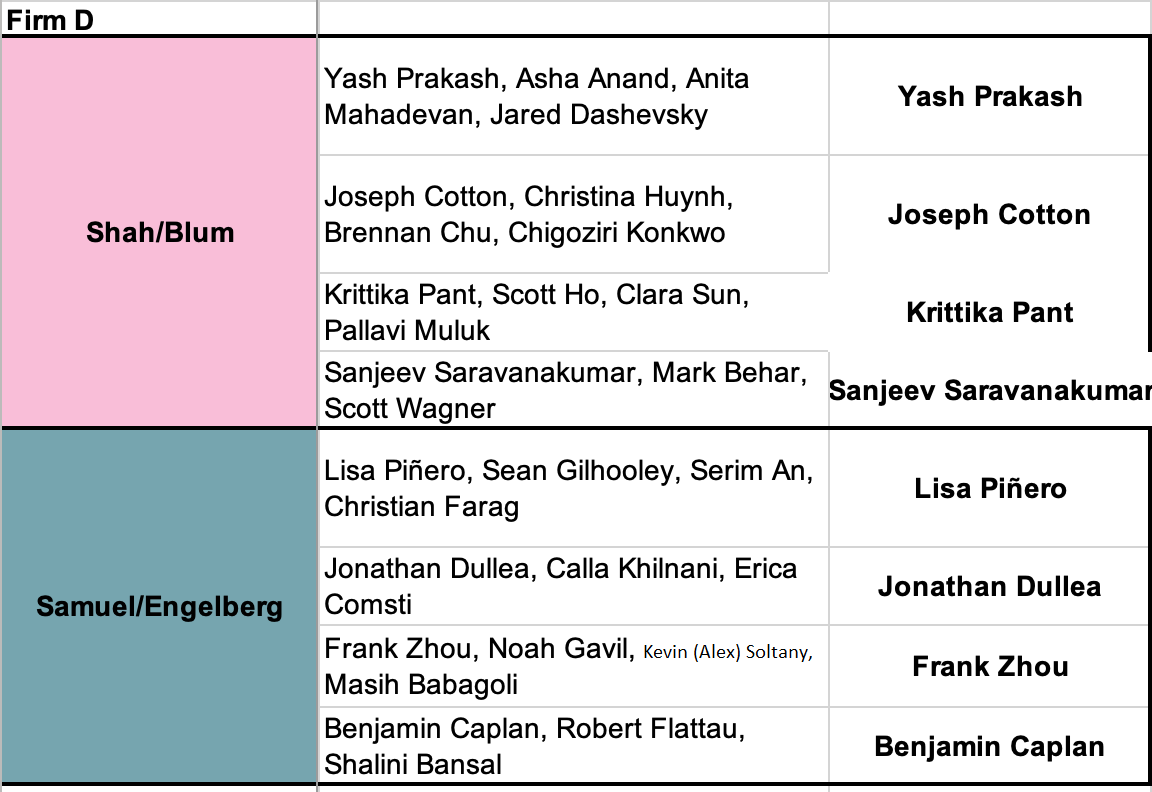Select the bold Sanjeev Saravanakumar cell
This screenshot has width=1152, height=792.
(x=989, y=390)
